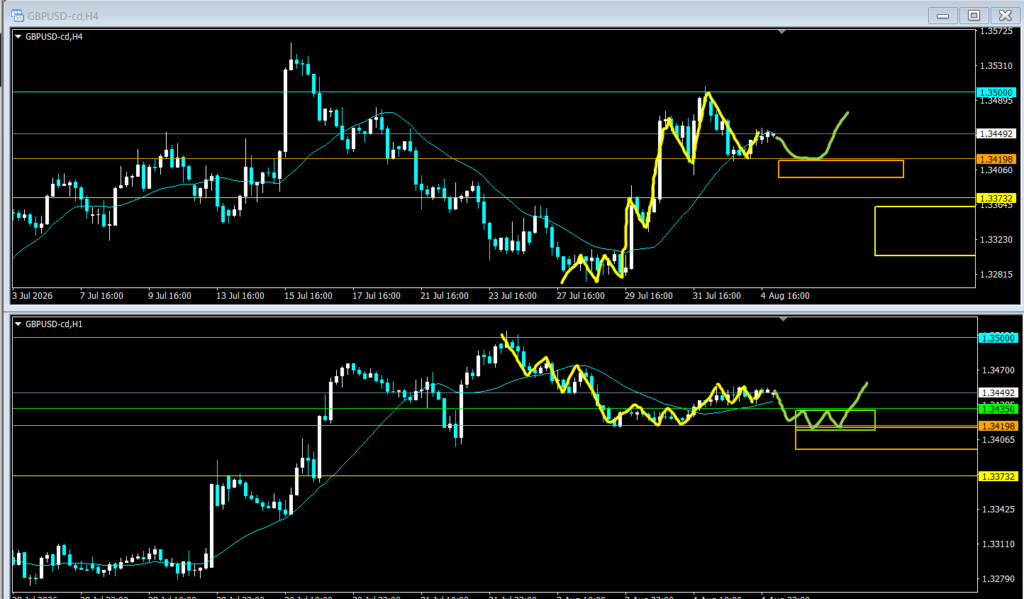This screenshot has height=599, width=1024.
Task: Click the '17 Jul 16:00' time axis label
Action: (376, 296)
